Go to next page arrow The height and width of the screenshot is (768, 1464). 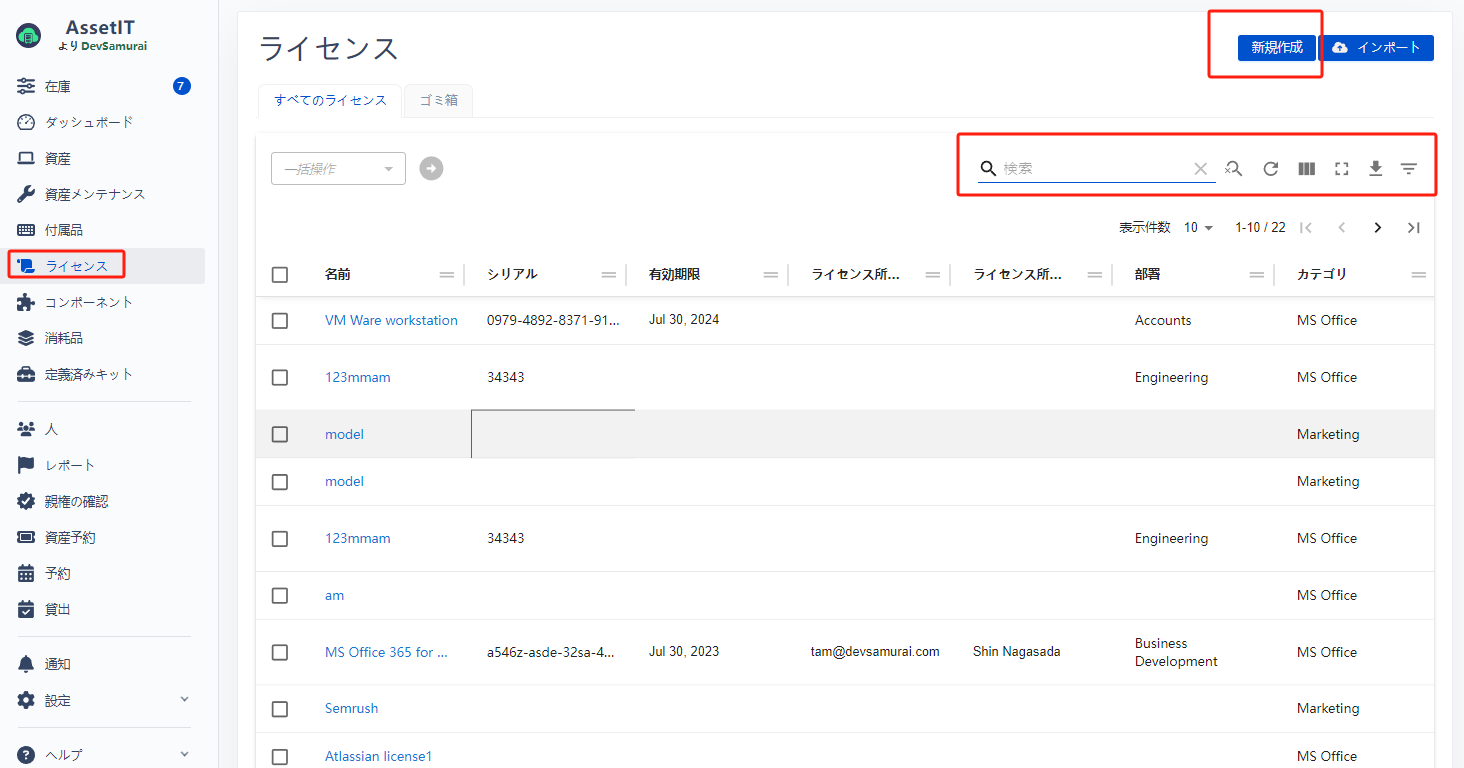point(1378,228)
